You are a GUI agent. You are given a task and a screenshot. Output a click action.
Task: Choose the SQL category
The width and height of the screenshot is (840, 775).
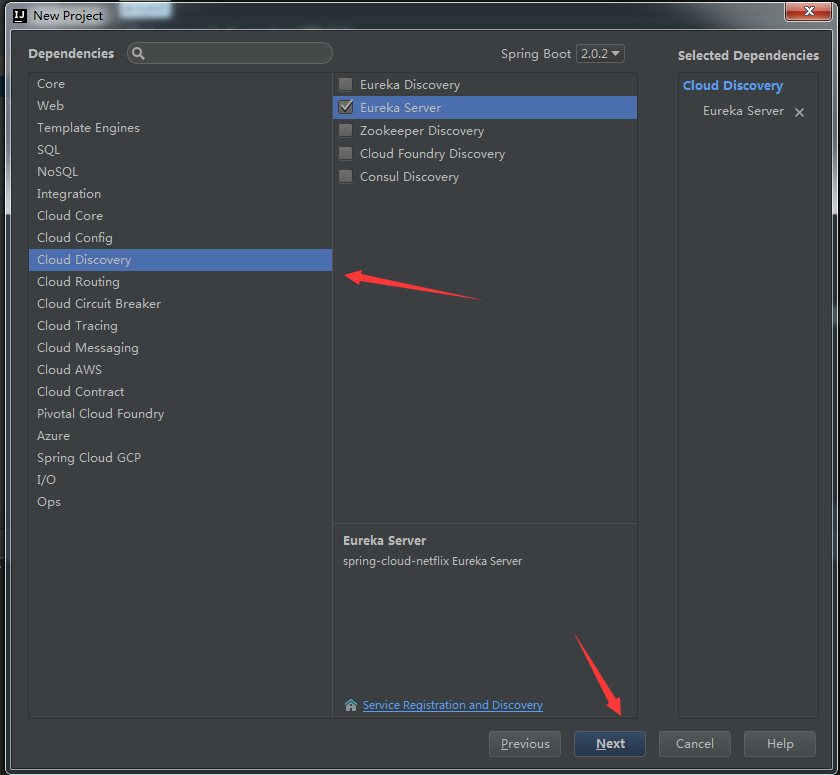tap(181, 149)
